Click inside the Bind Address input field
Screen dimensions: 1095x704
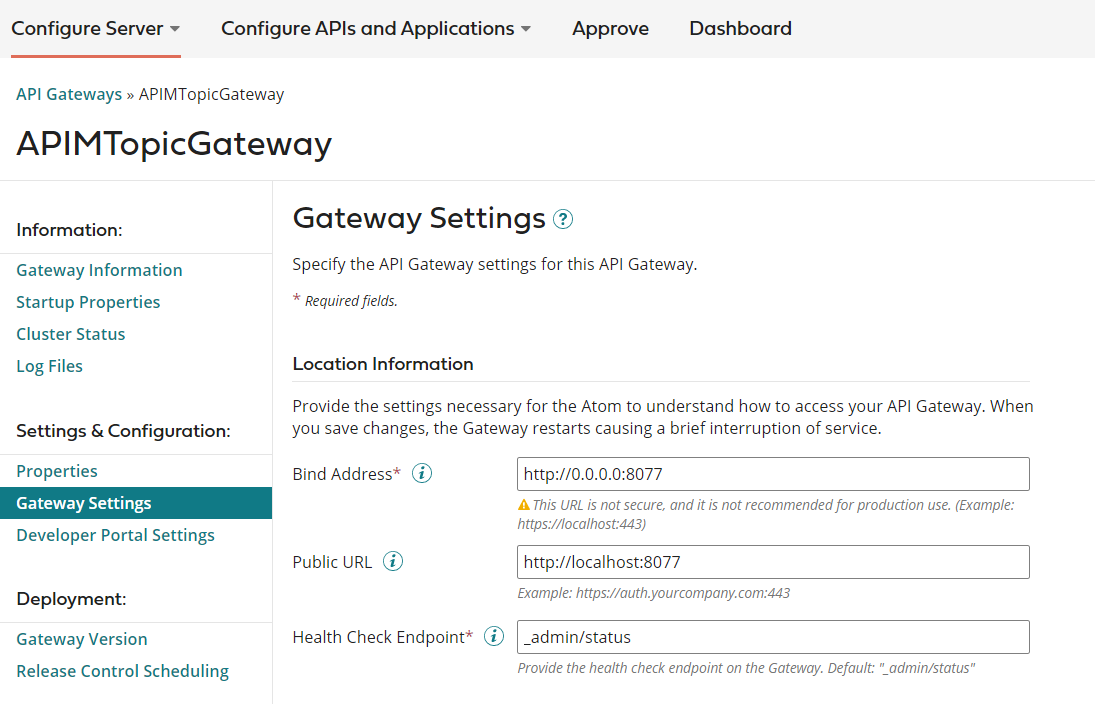coord(772,473)
